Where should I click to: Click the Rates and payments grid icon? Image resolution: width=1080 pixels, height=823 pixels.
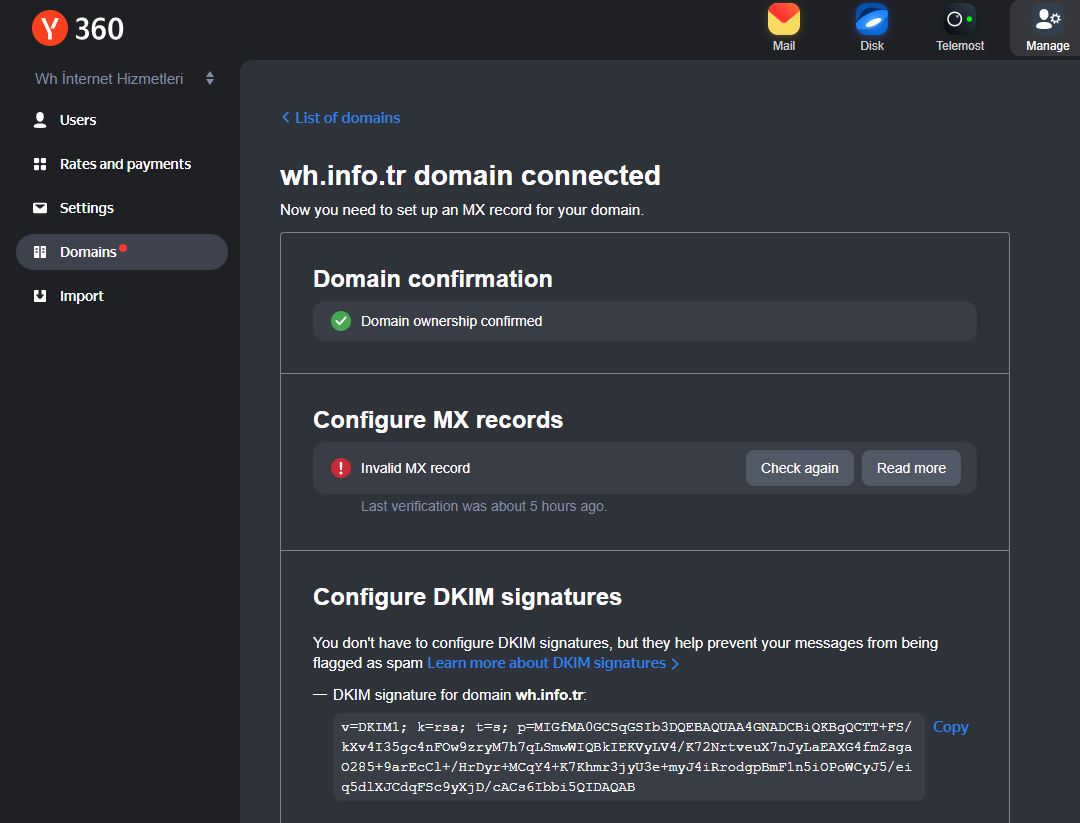click(x=40, y=164)
